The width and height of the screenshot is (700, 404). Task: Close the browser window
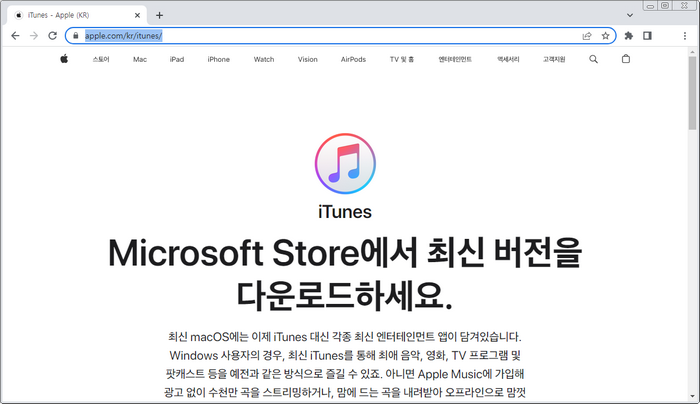pyautogui.click(x=684, y=5)
